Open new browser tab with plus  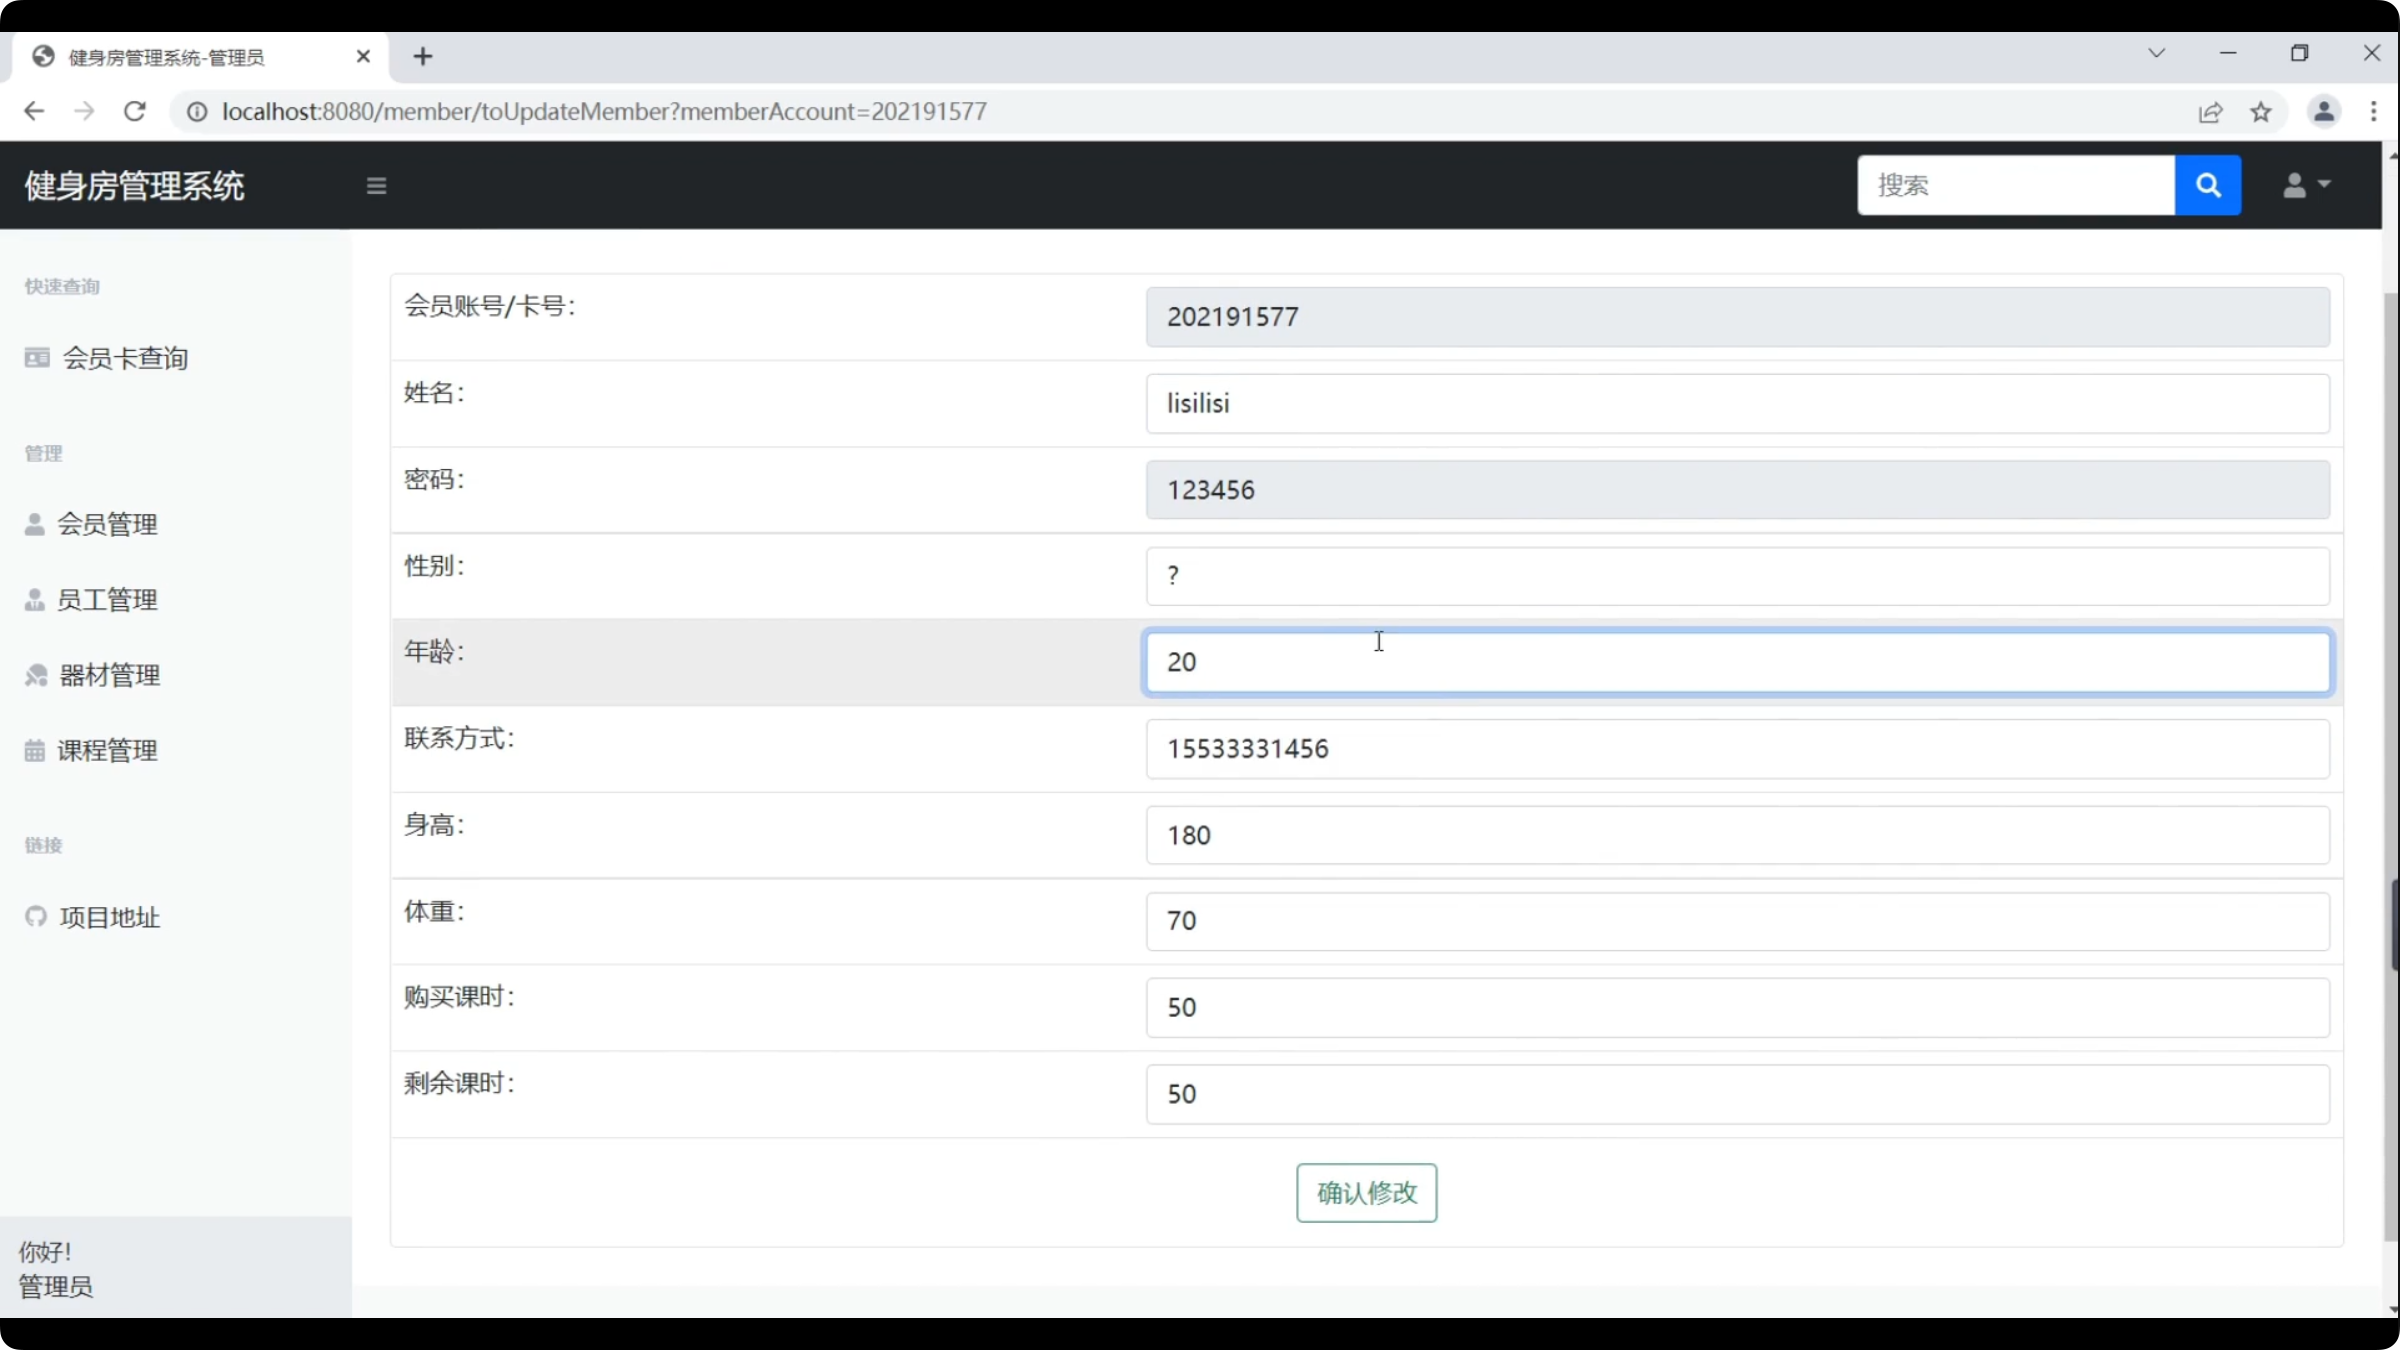pos(423,57)
